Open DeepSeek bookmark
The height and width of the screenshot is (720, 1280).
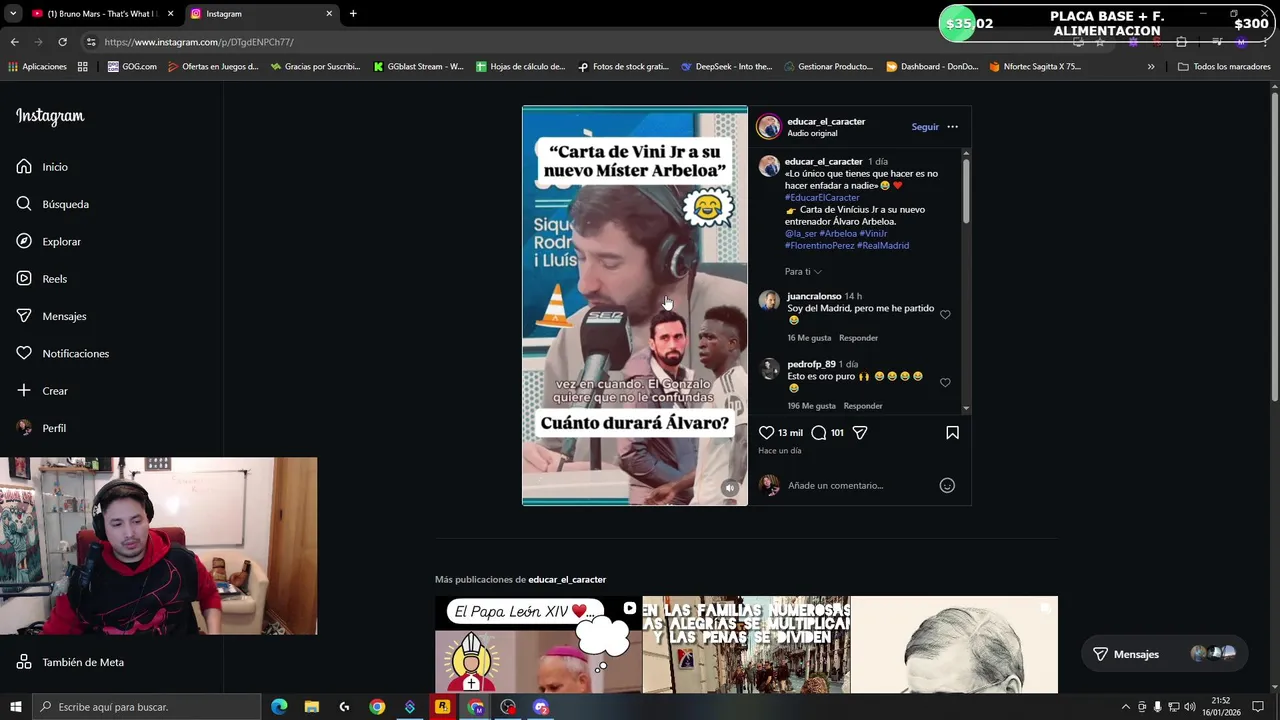(x=727, y=67)
